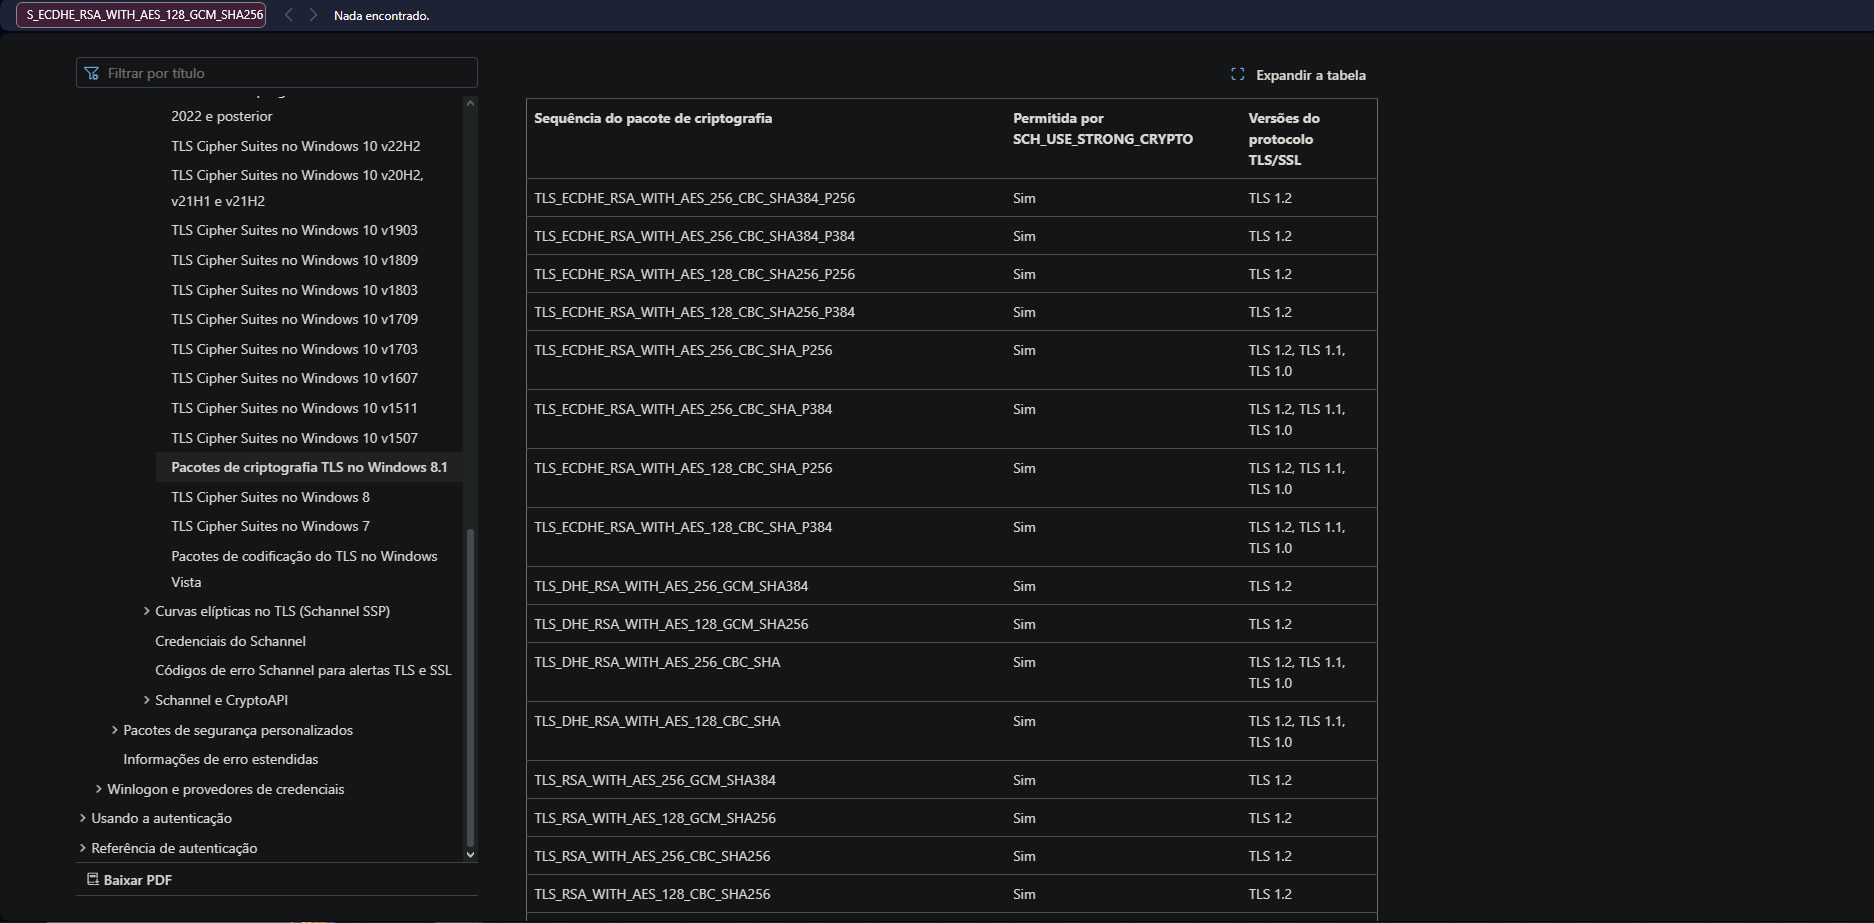Open TLS Cipher Suites no Windows 10 v1607
Image resolution: width=1874 pixels, height=923 pixels.
[294, 378]
